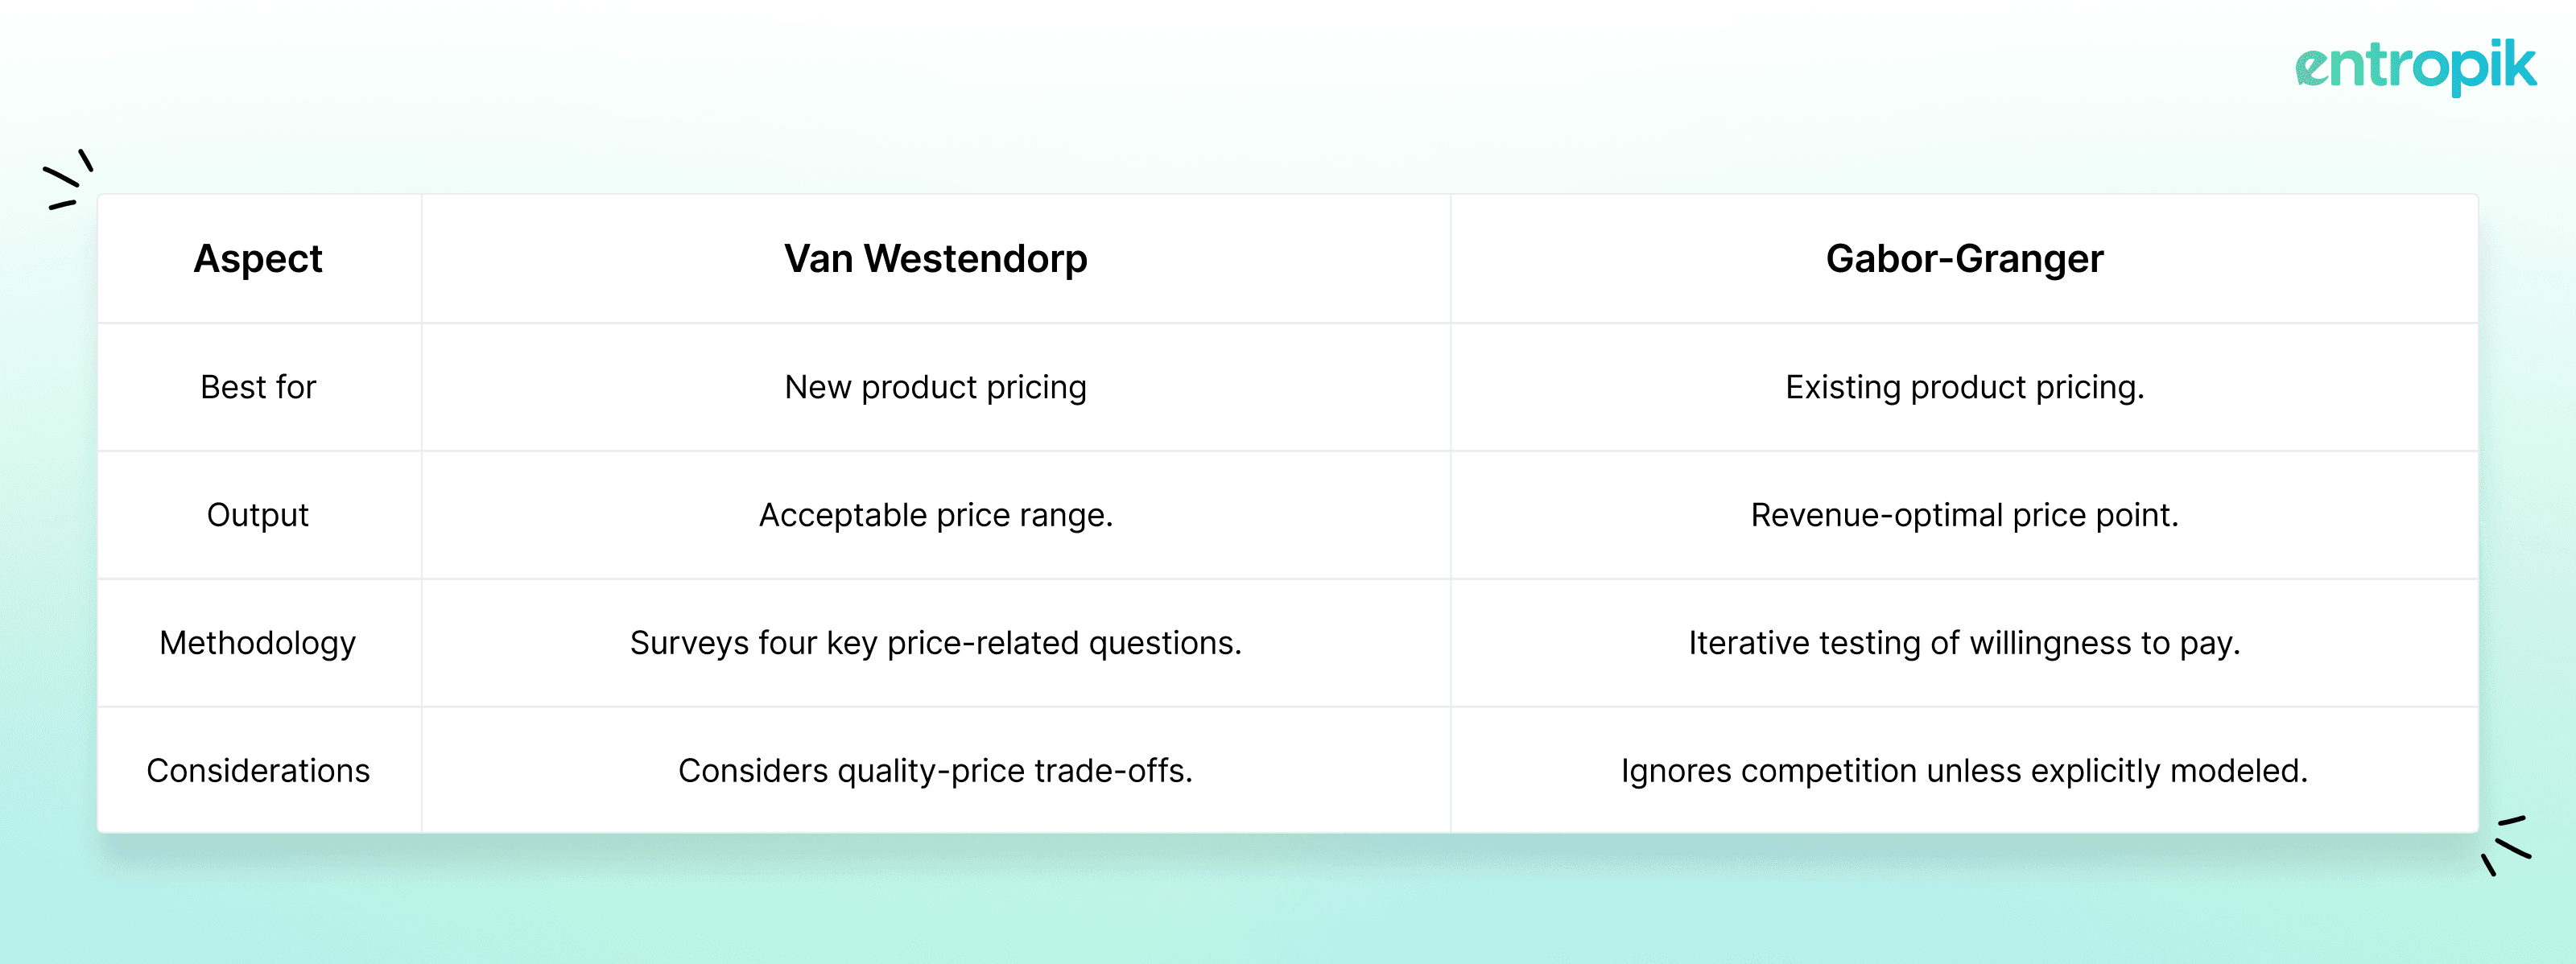Select New product pricing cell
2576x964 pixels.
935,387
